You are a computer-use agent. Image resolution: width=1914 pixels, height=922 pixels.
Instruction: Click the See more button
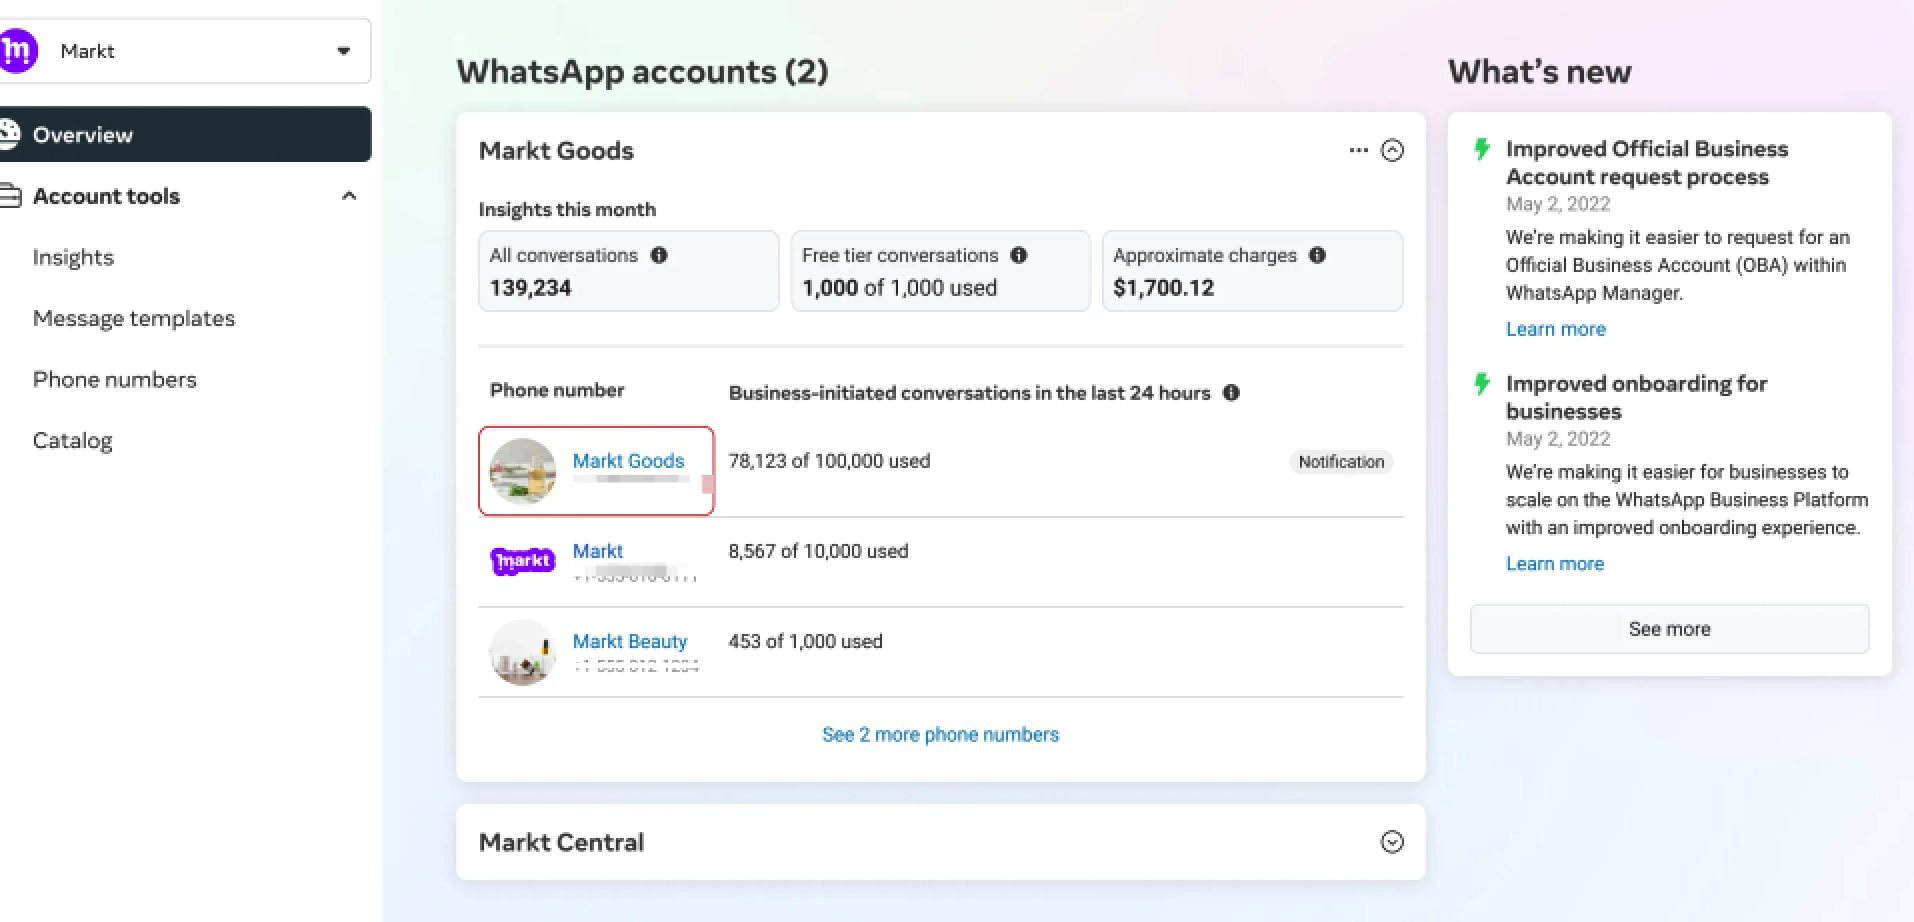(1669, 629)
